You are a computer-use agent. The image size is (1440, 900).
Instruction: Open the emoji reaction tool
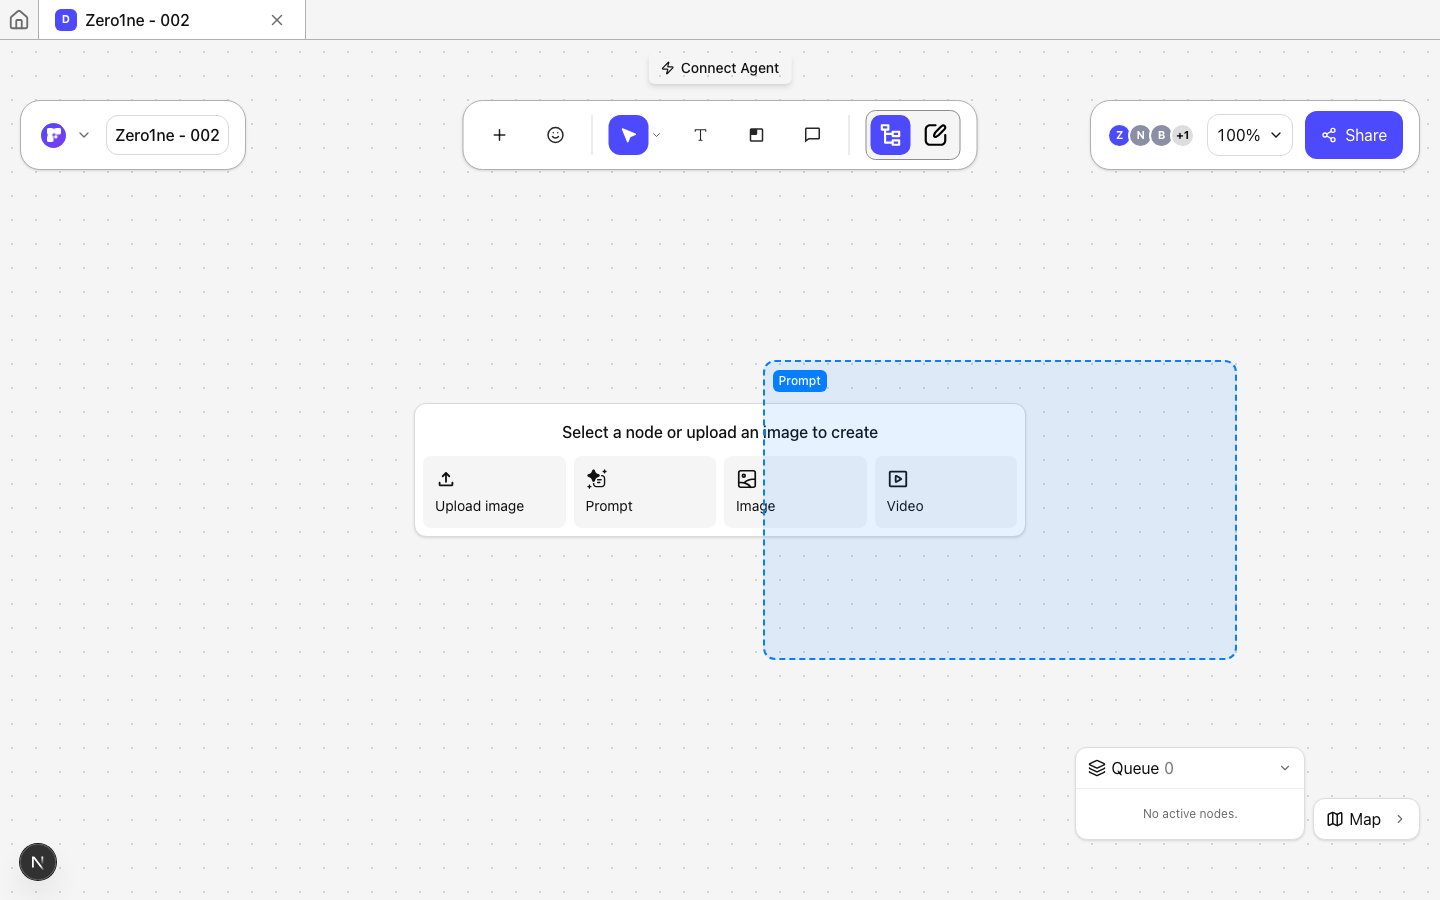point(555,135)
